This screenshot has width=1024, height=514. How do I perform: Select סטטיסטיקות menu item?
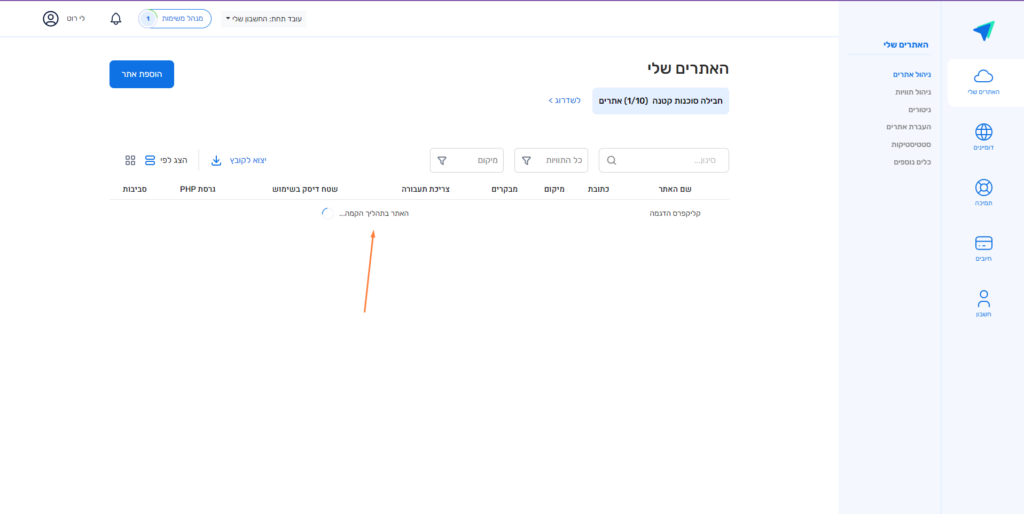click(x=911, y=144)
